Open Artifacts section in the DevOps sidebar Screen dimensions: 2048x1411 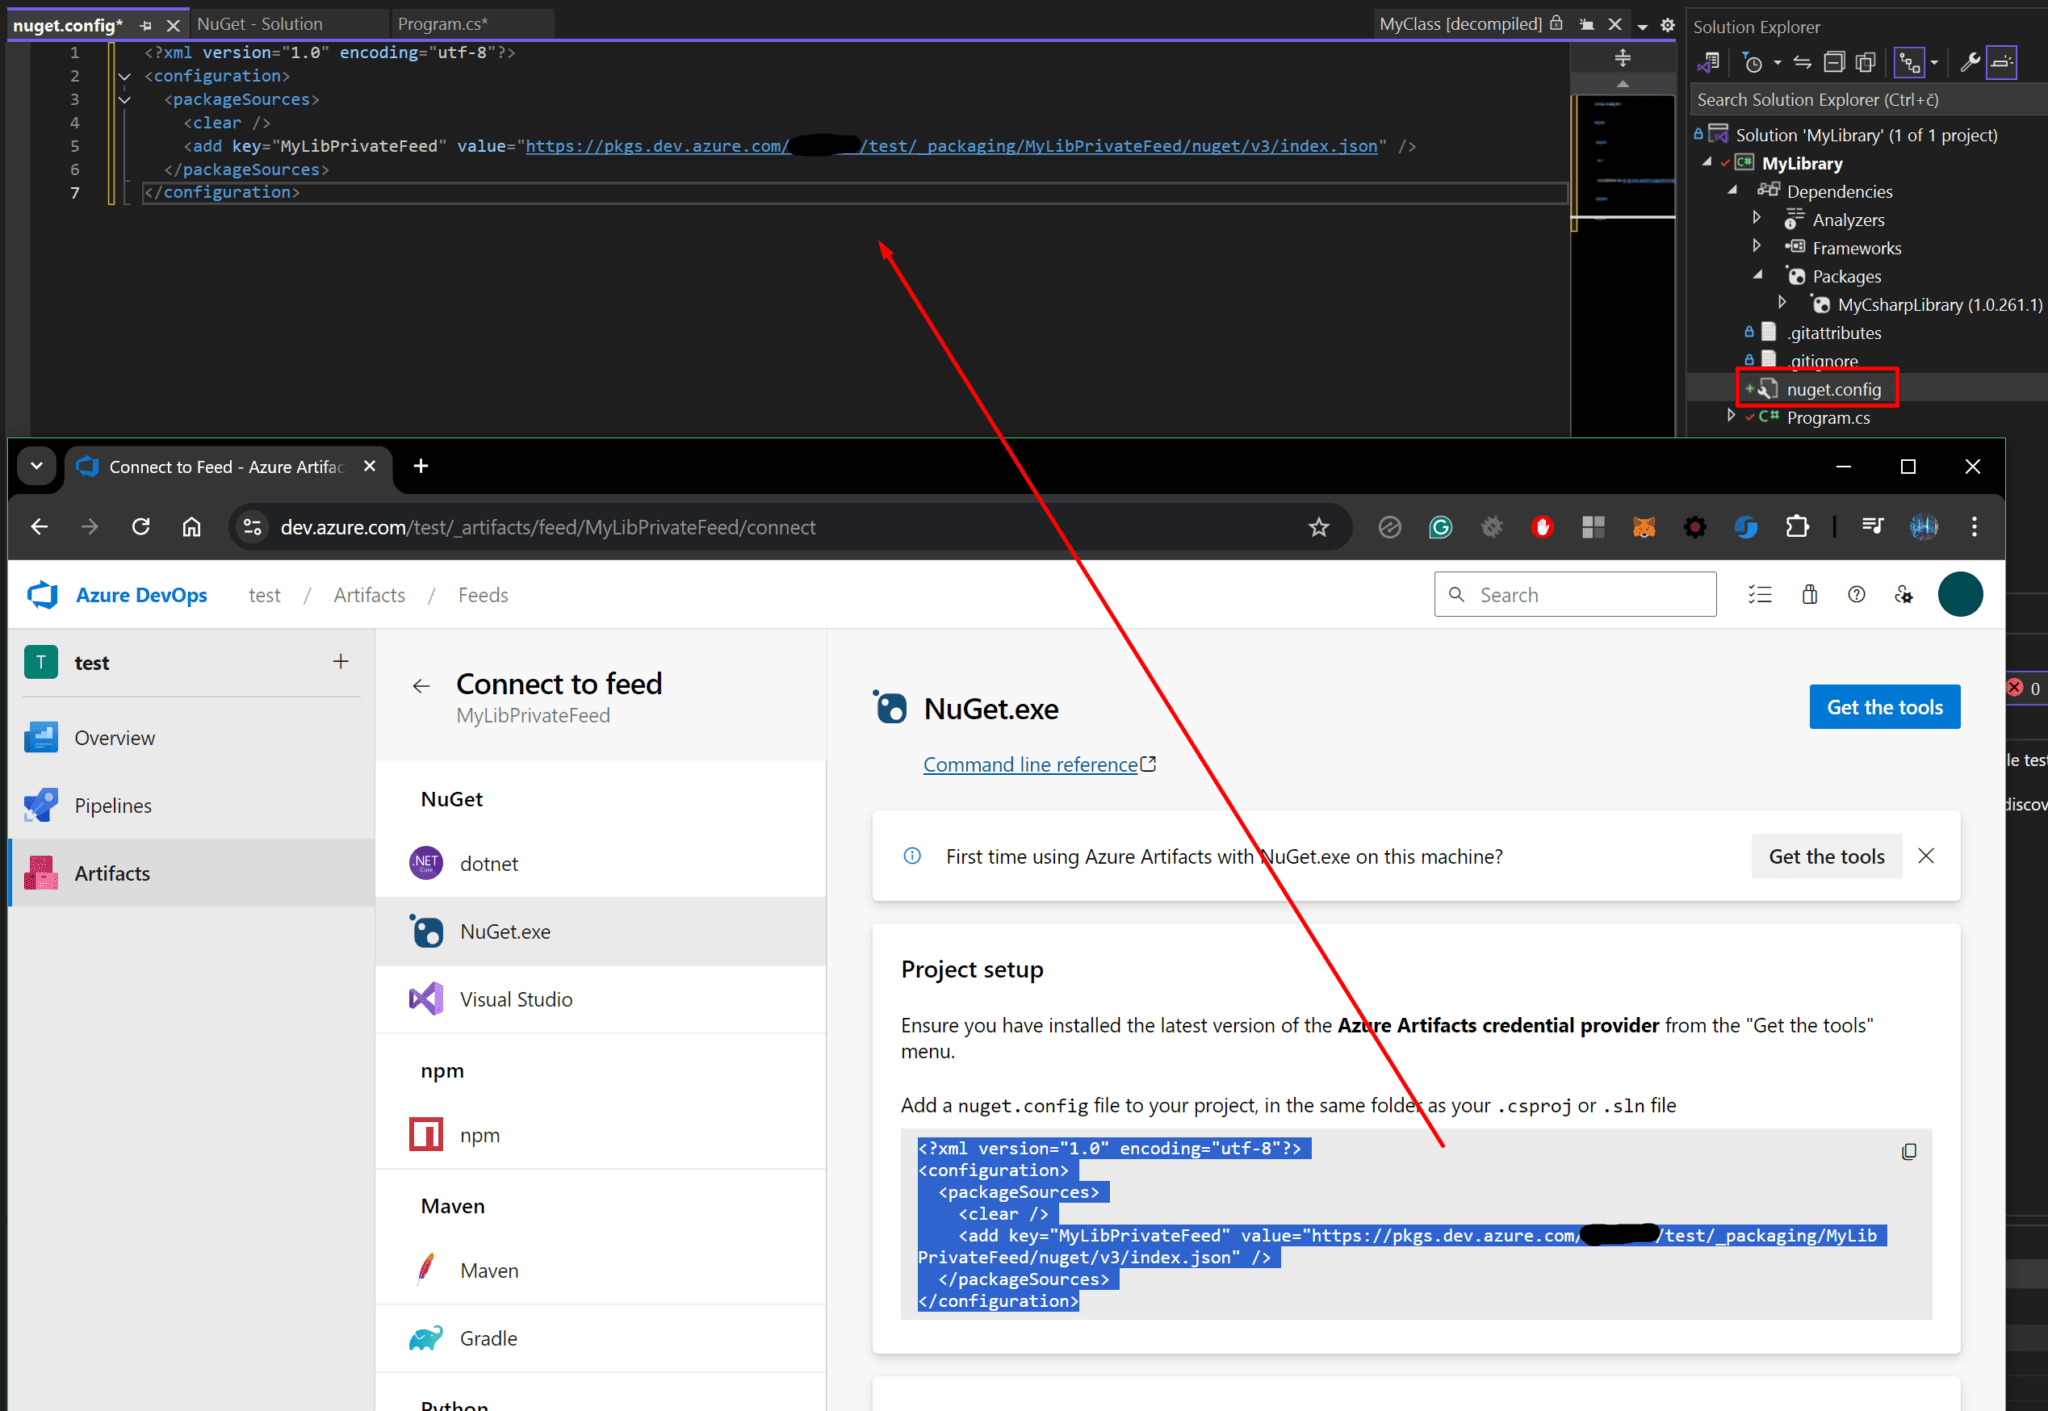coord(112,872)
